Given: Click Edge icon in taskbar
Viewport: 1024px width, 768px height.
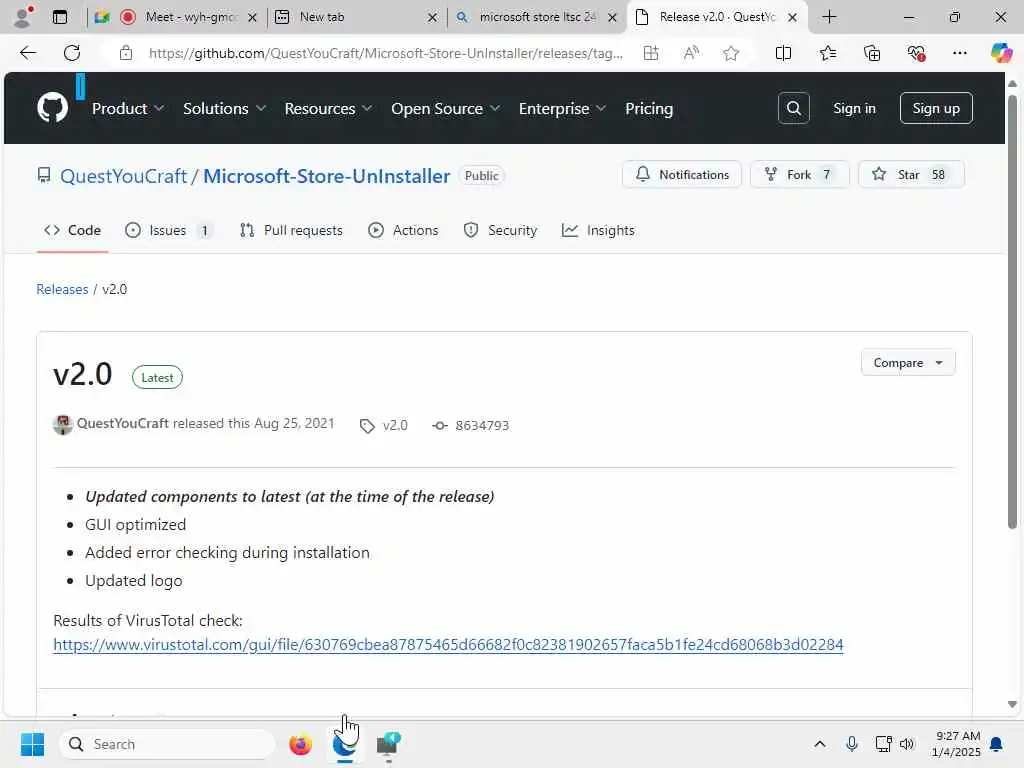Looking at the screenshot, I should [344, 744].
